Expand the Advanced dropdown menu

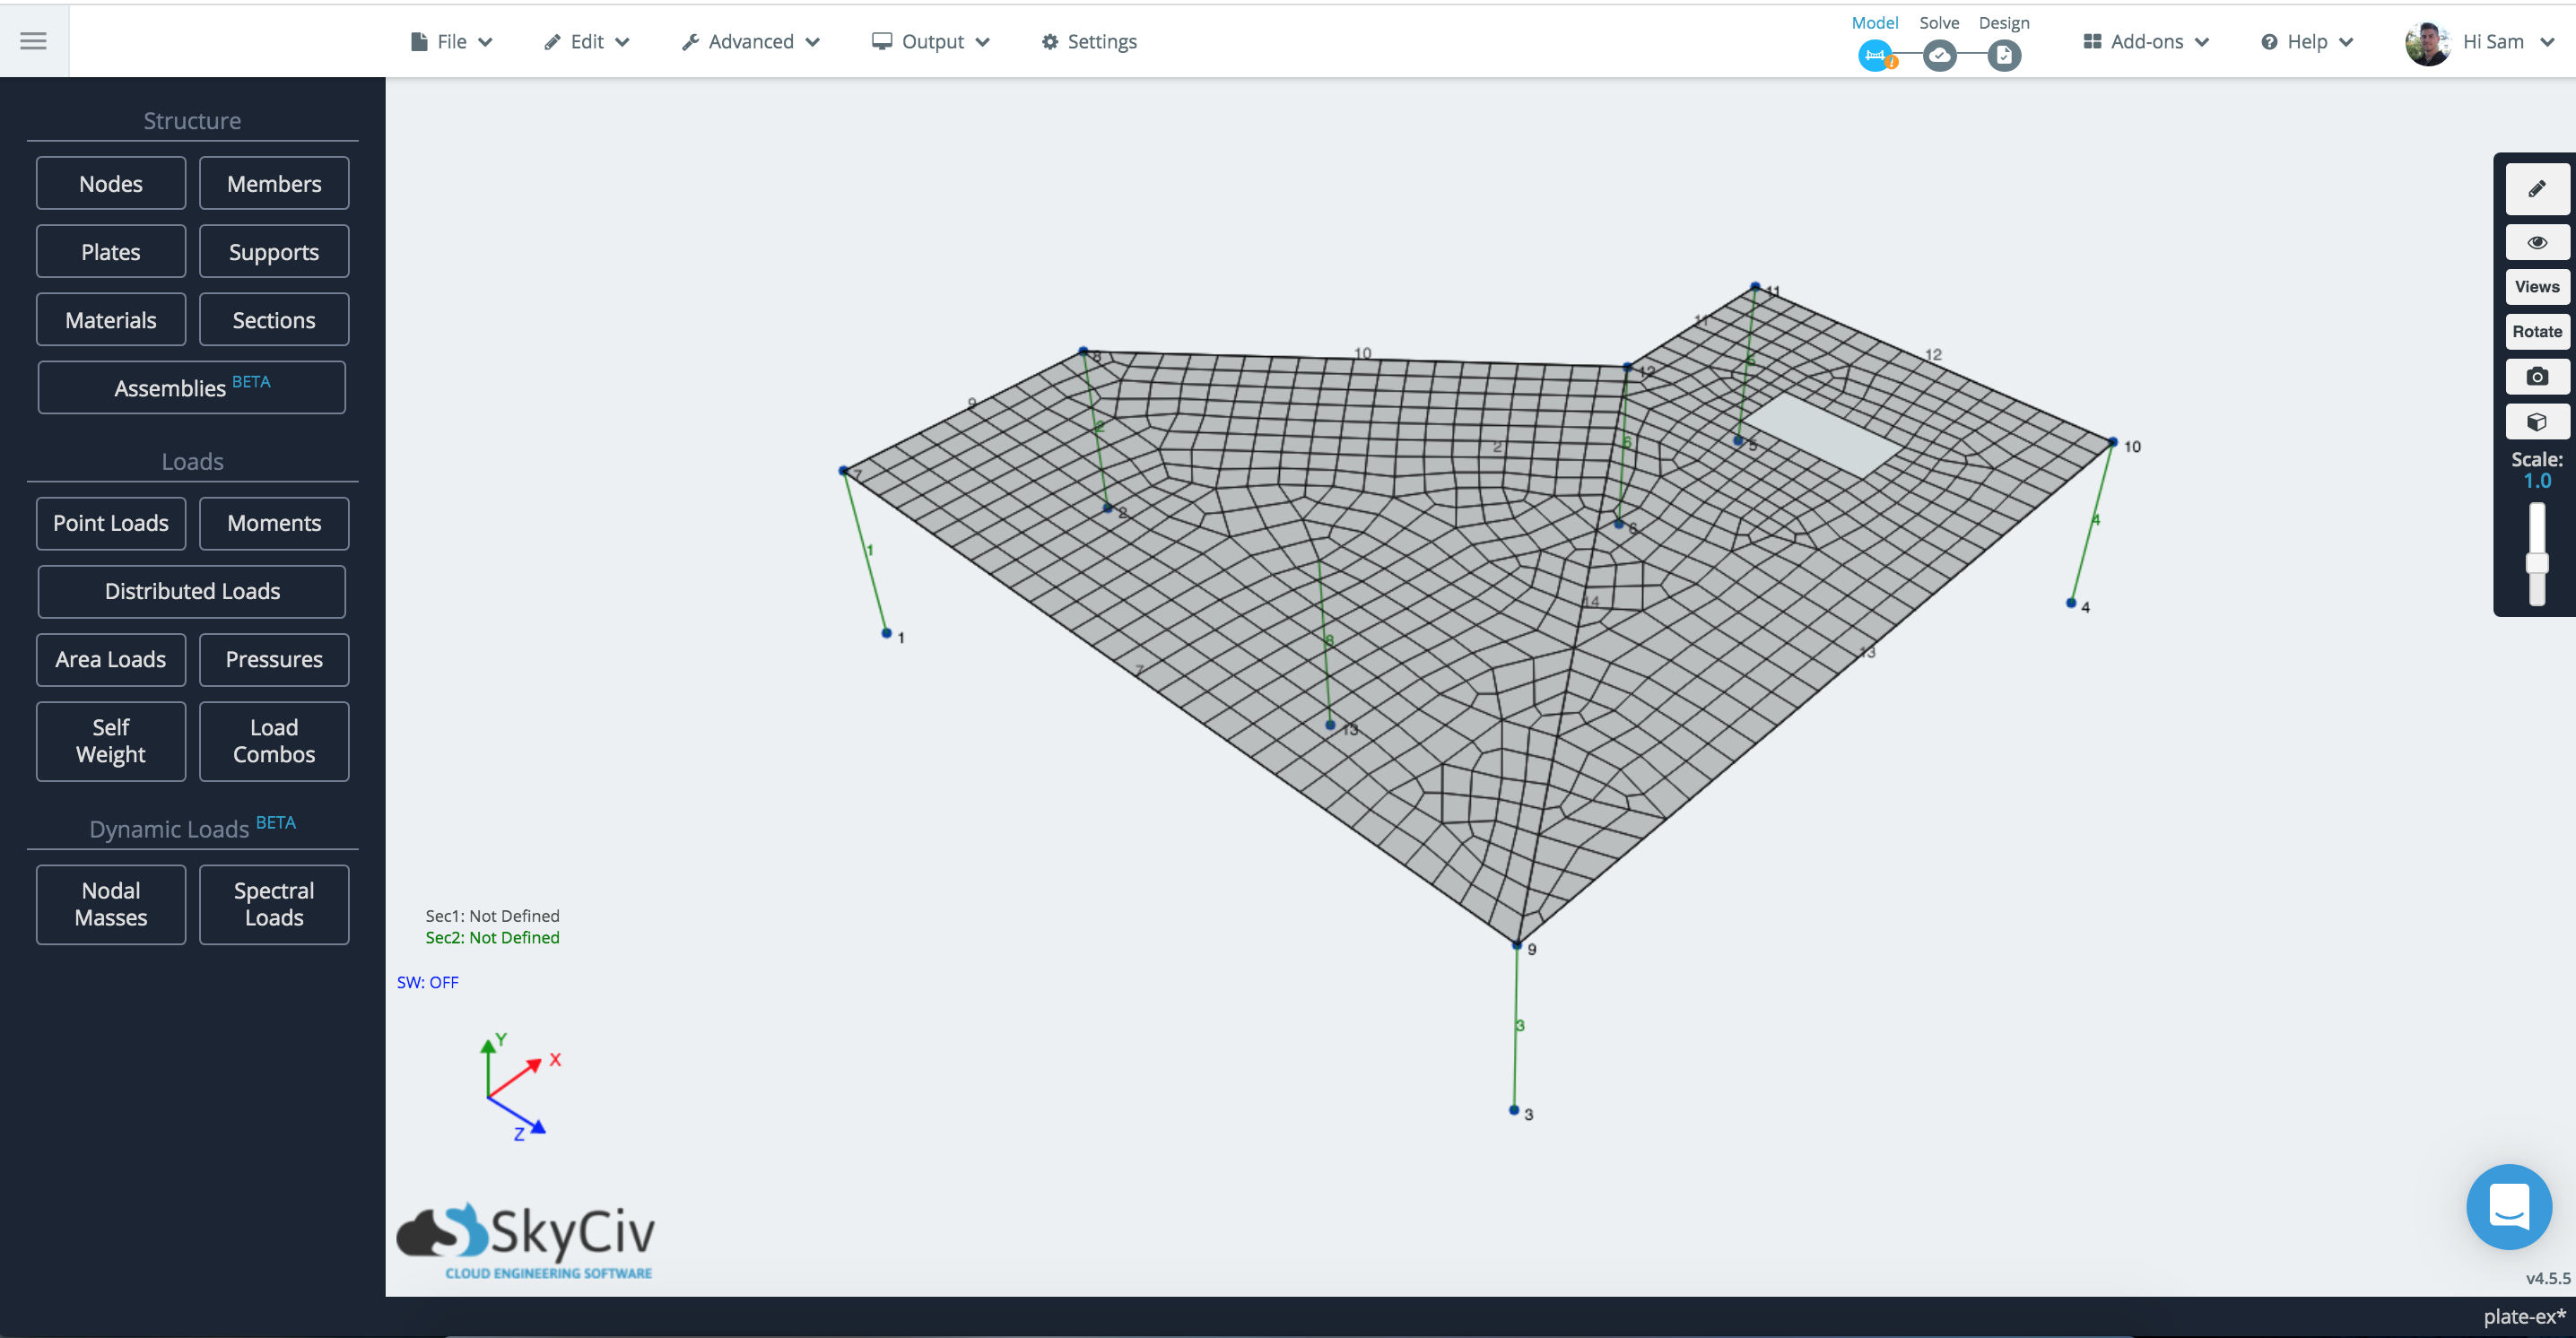[752, 41]
